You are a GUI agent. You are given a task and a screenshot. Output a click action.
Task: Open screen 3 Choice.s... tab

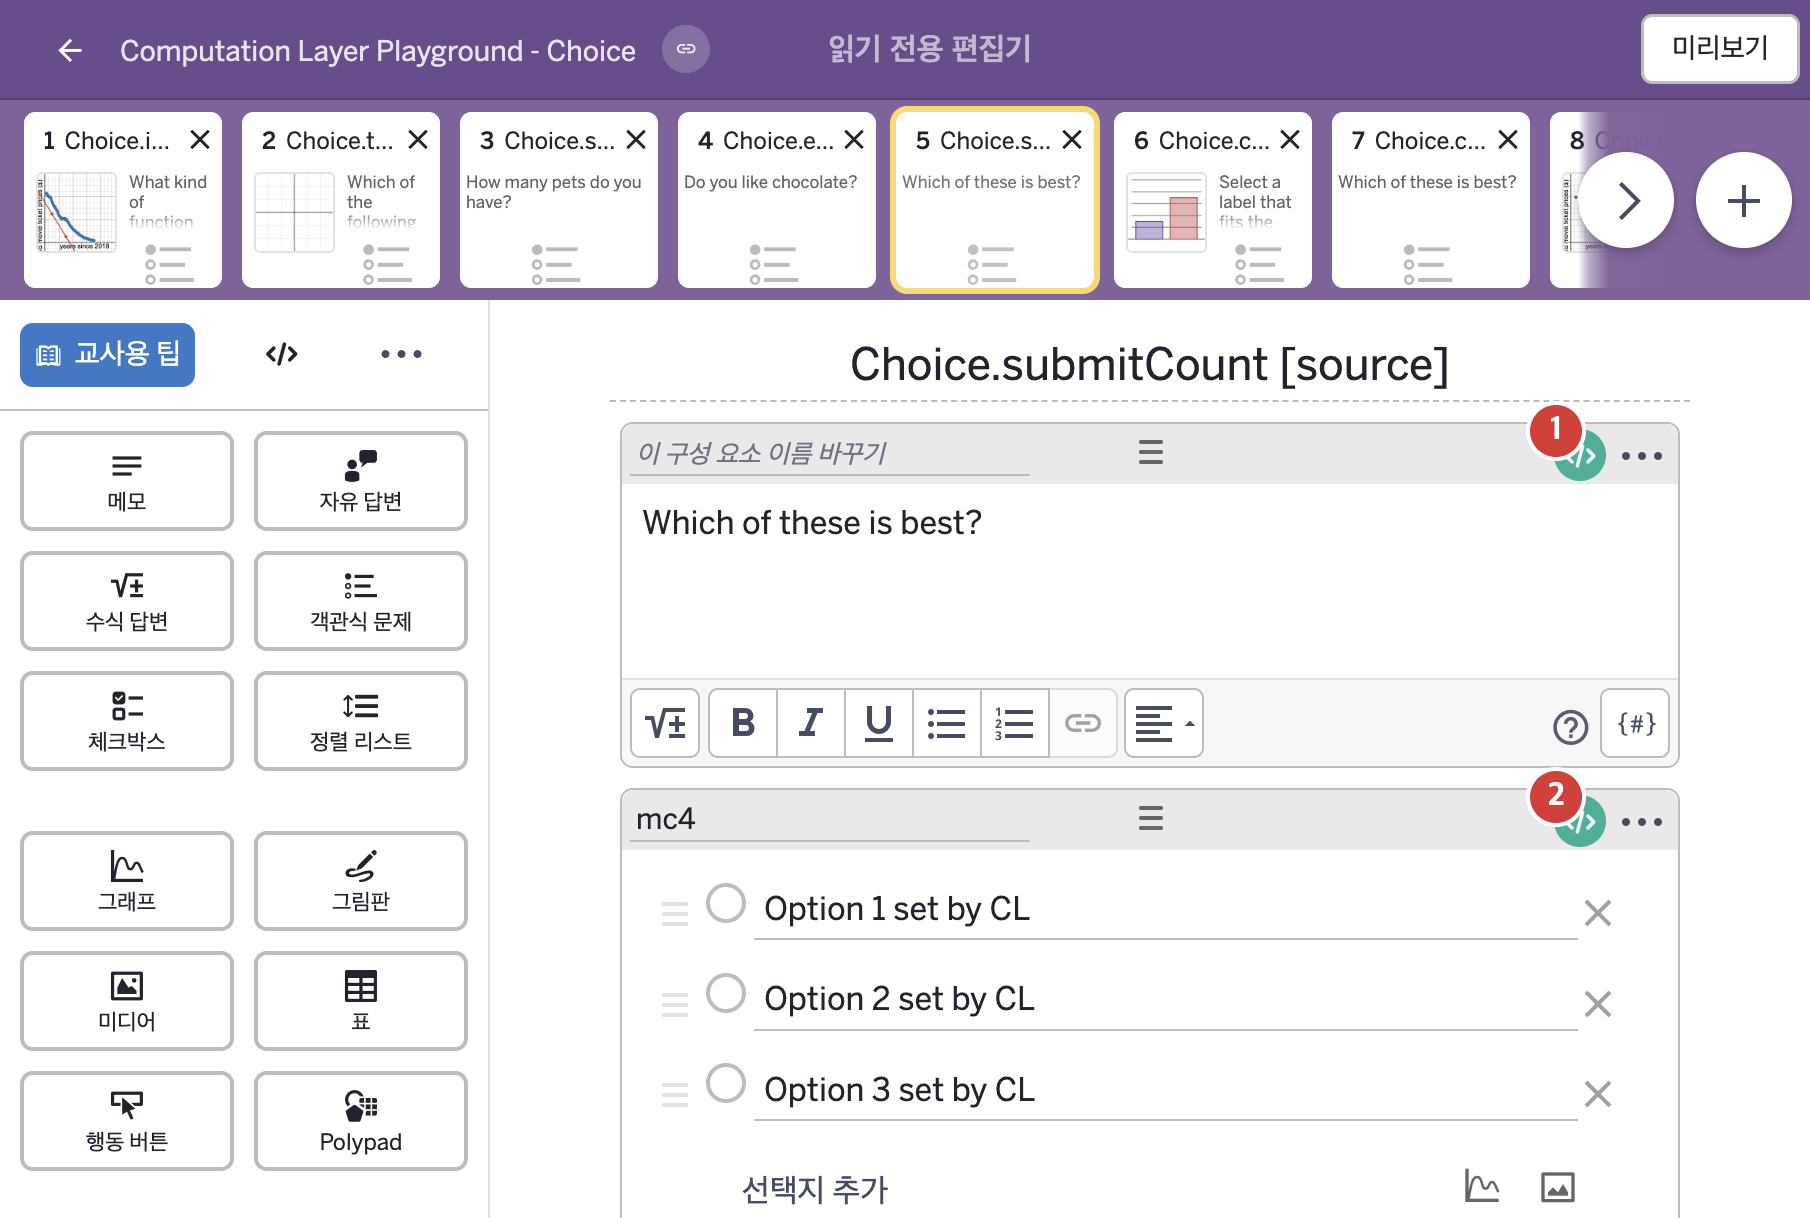click(559, 200)
